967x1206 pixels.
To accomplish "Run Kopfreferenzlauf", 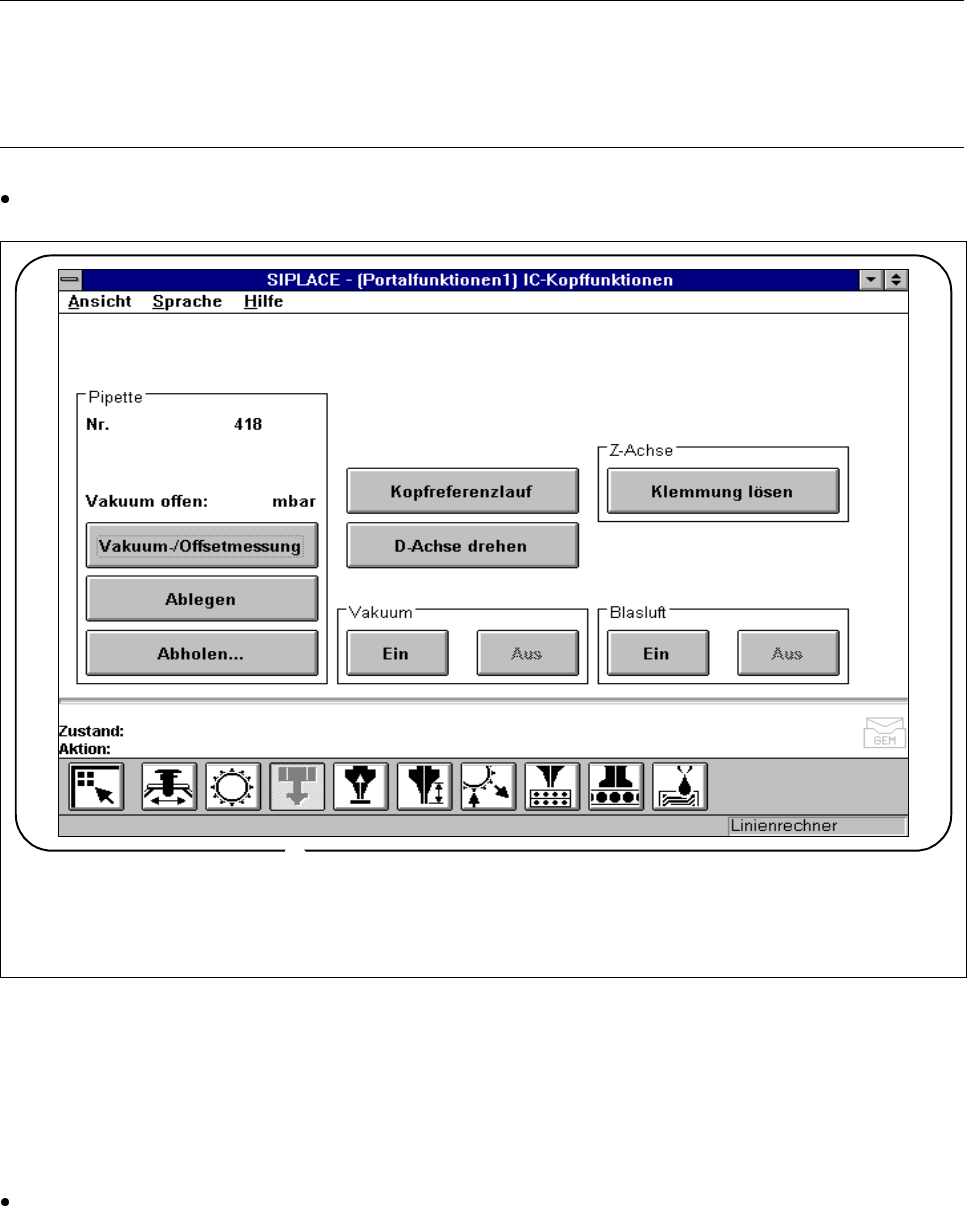I will tap(462, 492).
